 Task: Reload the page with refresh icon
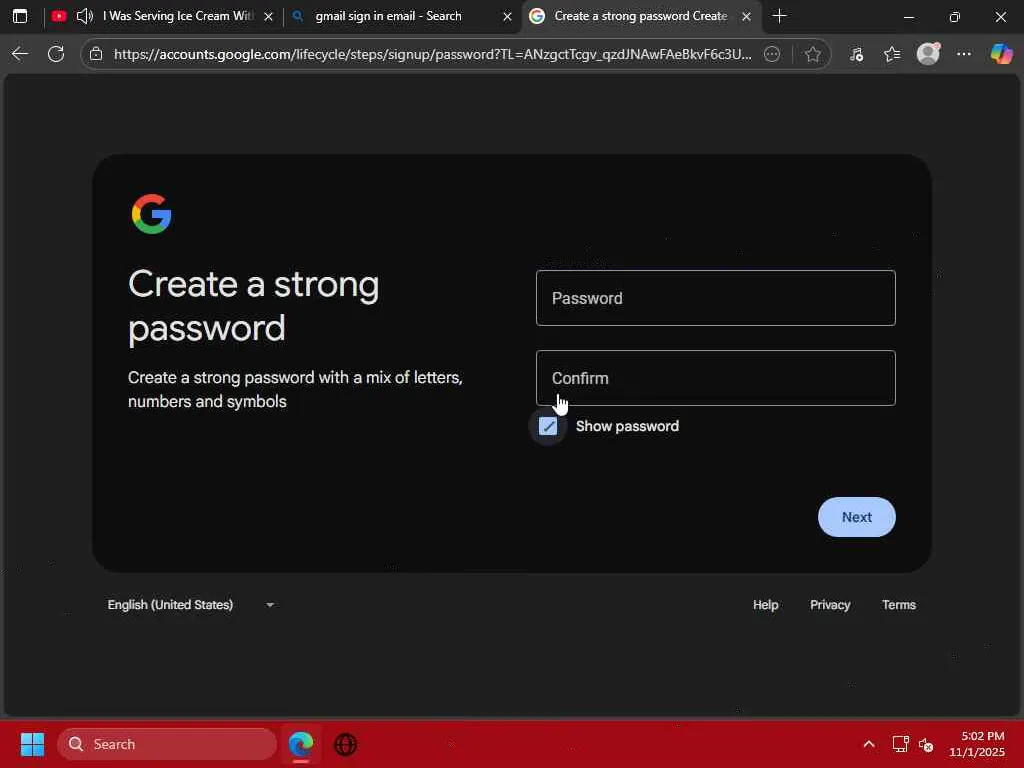56,54
